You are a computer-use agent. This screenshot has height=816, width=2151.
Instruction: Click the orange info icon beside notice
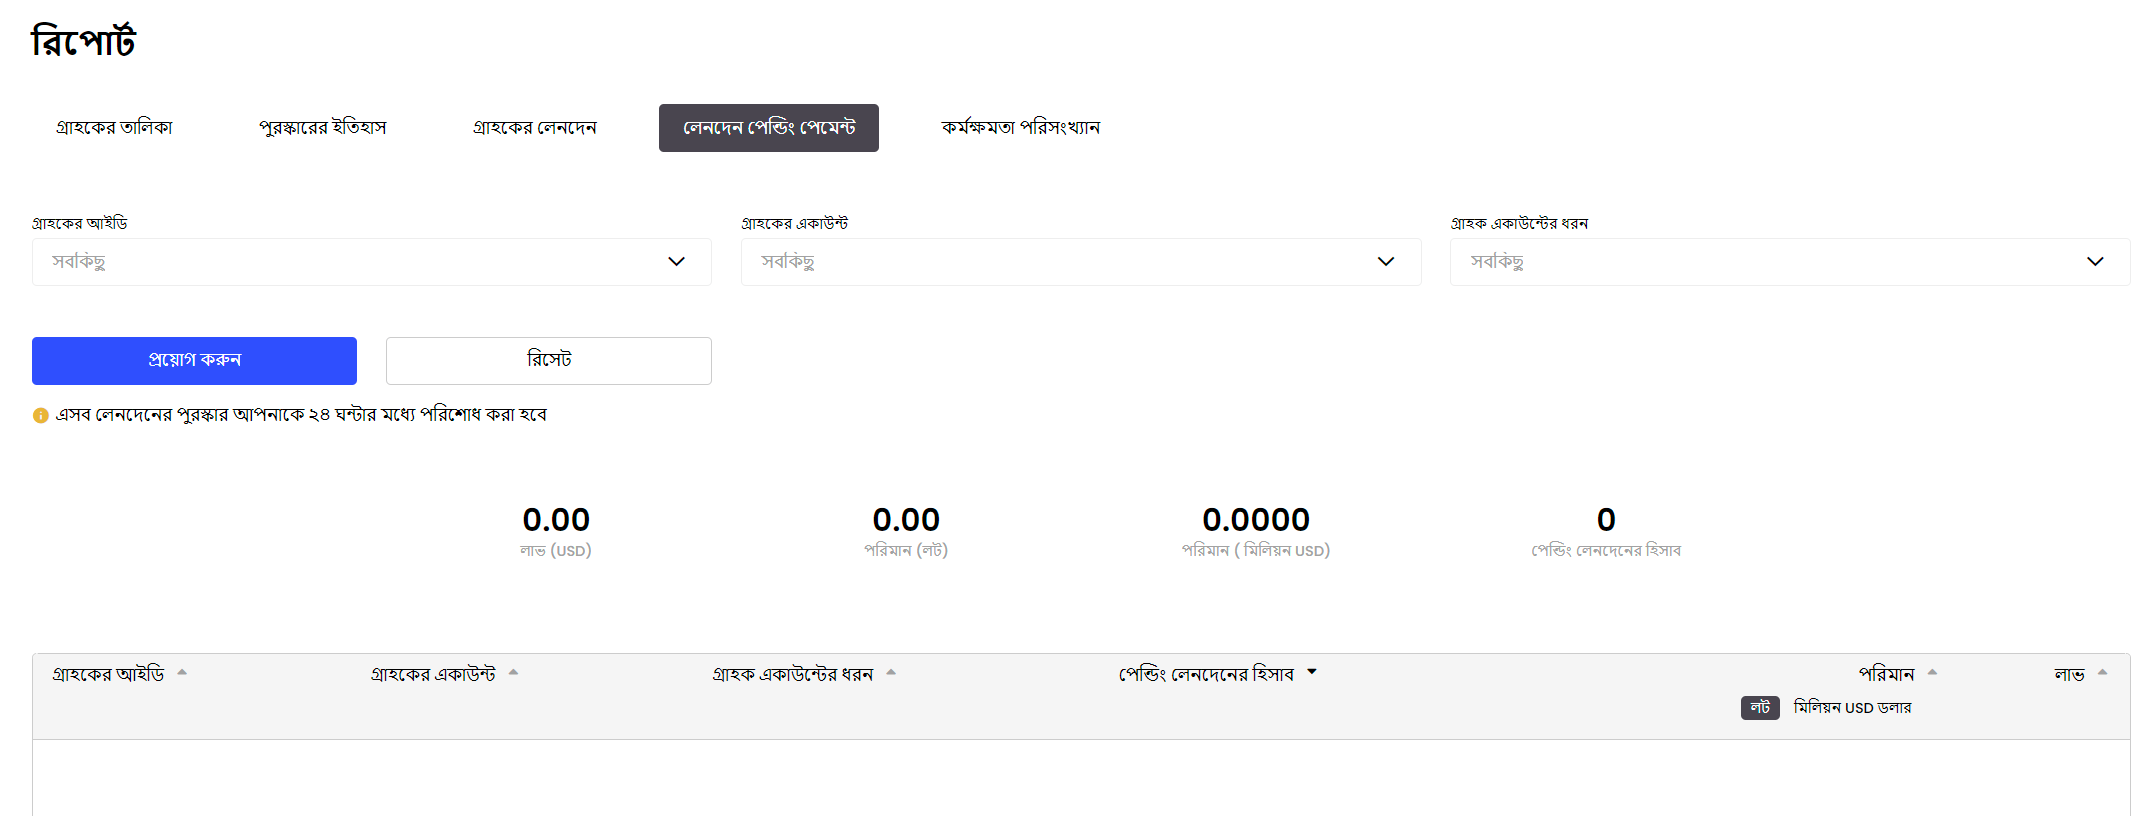tap(41, 416)
